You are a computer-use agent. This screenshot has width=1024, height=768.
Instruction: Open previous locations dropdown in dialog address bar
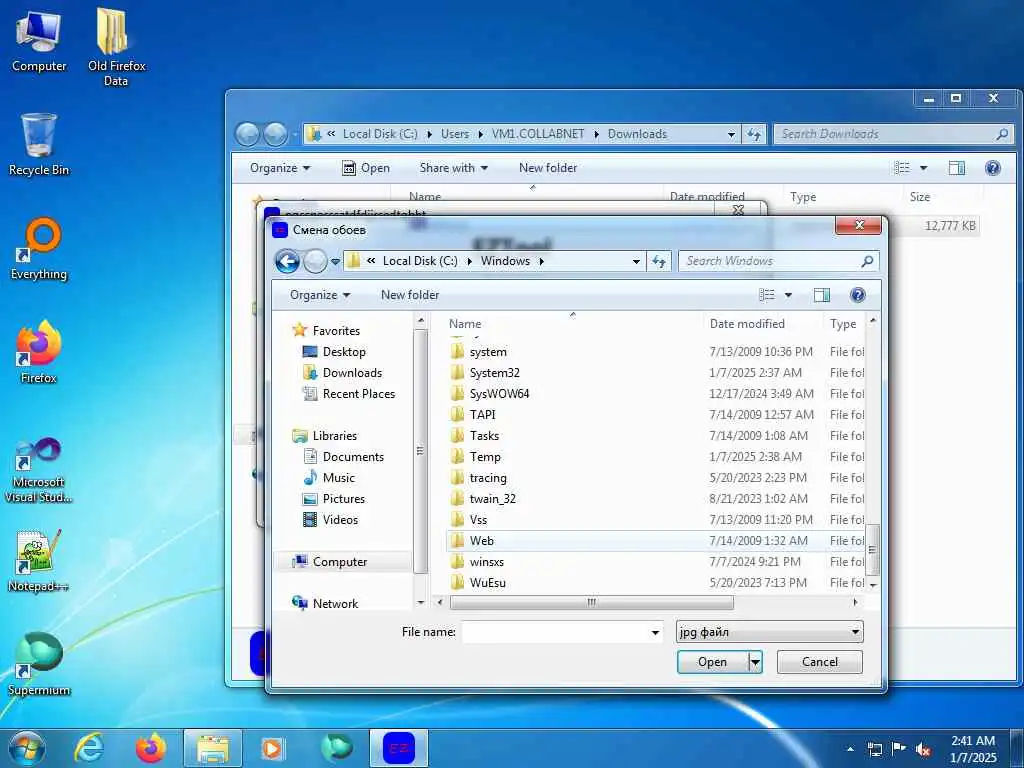636,261
